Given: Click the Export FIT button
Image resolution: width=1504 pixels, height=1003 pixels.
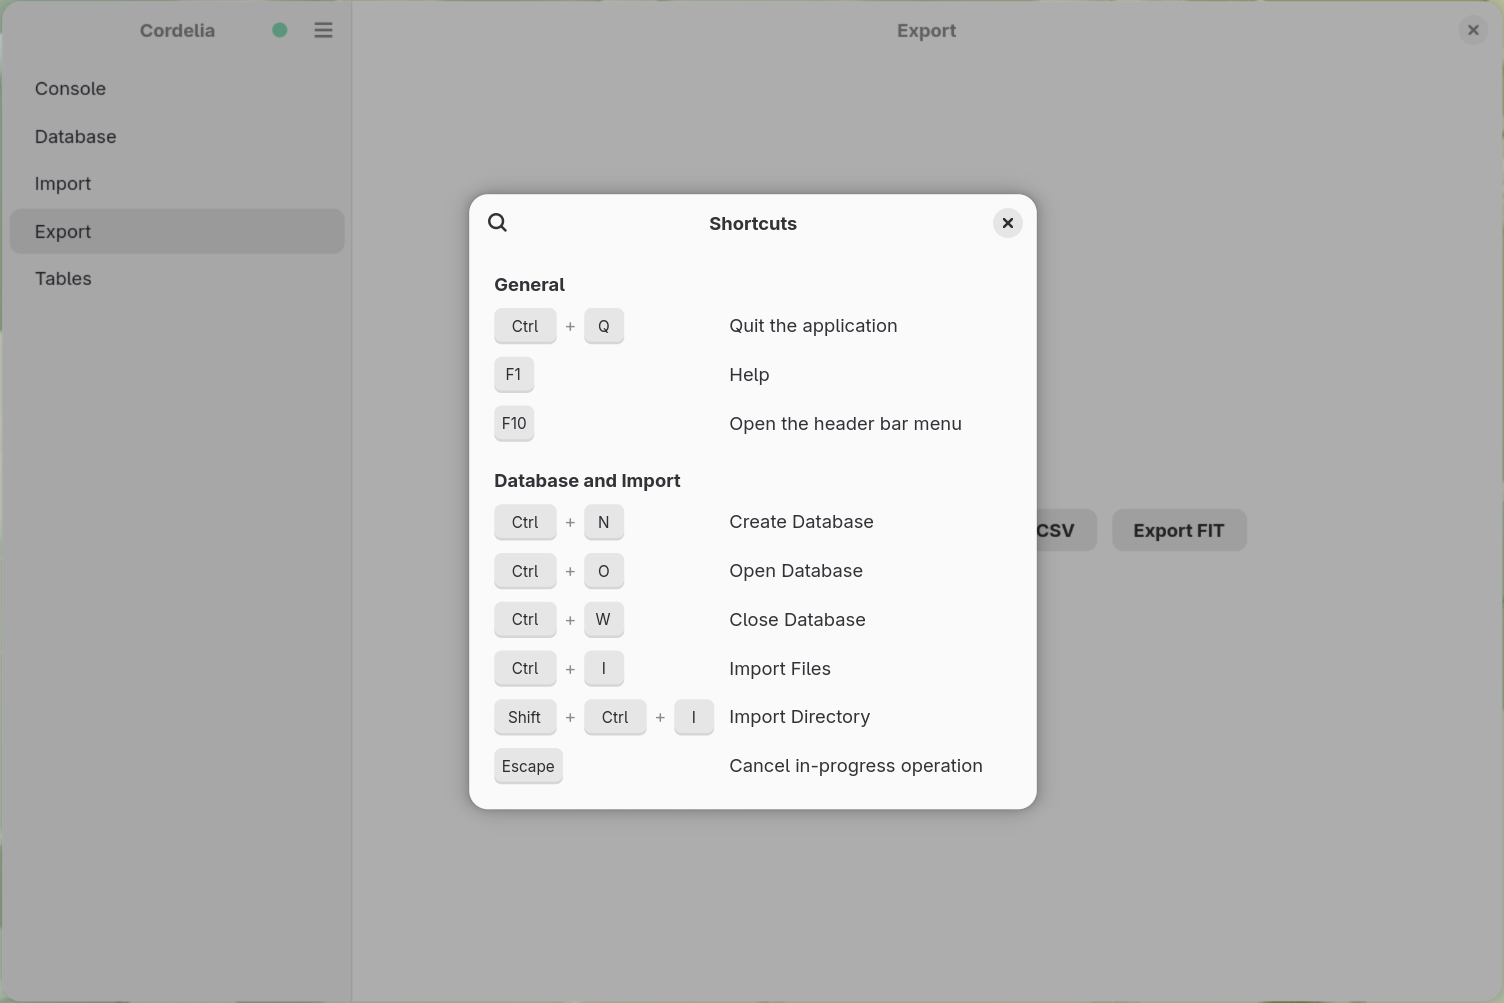Looking at the screenshot, I should click(x=1179, y=530).
